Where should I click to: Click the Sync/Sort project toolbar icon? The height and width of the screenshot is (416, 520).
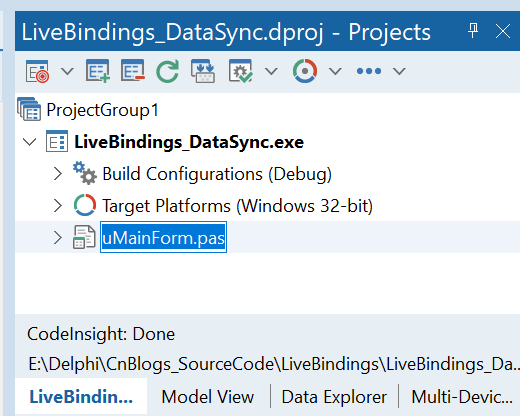[x=203, y=71]
